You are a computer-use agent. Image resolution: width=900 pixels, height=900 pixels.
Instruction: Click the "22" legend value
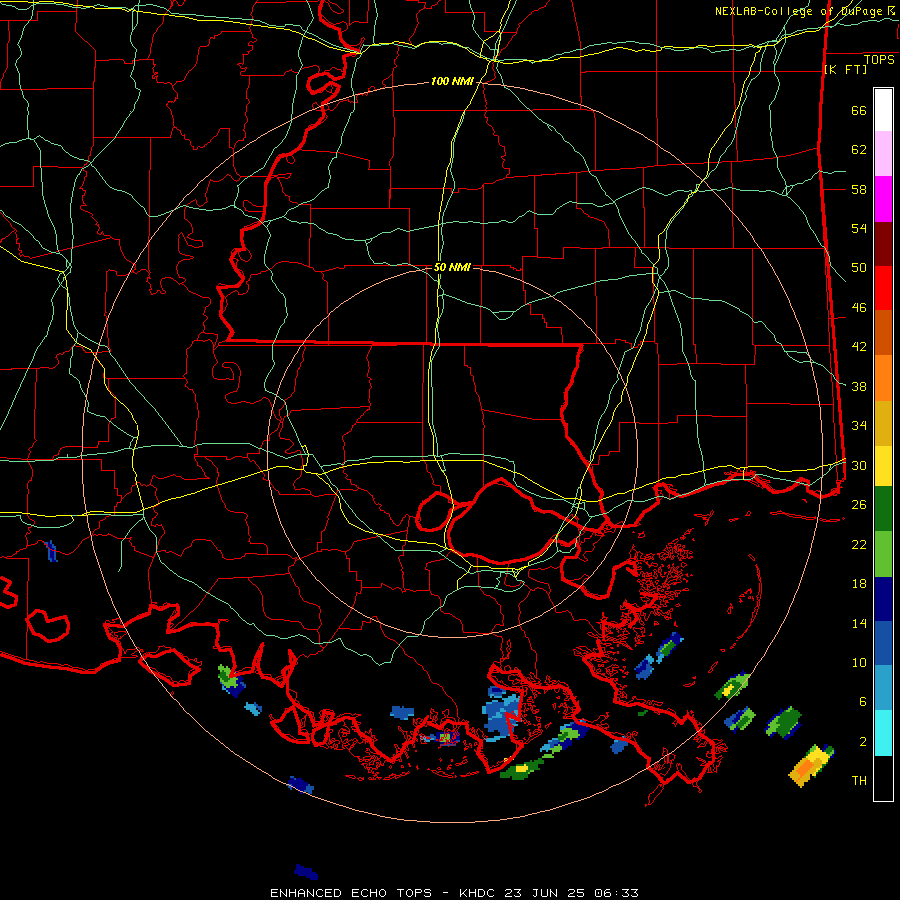point(859,544)
